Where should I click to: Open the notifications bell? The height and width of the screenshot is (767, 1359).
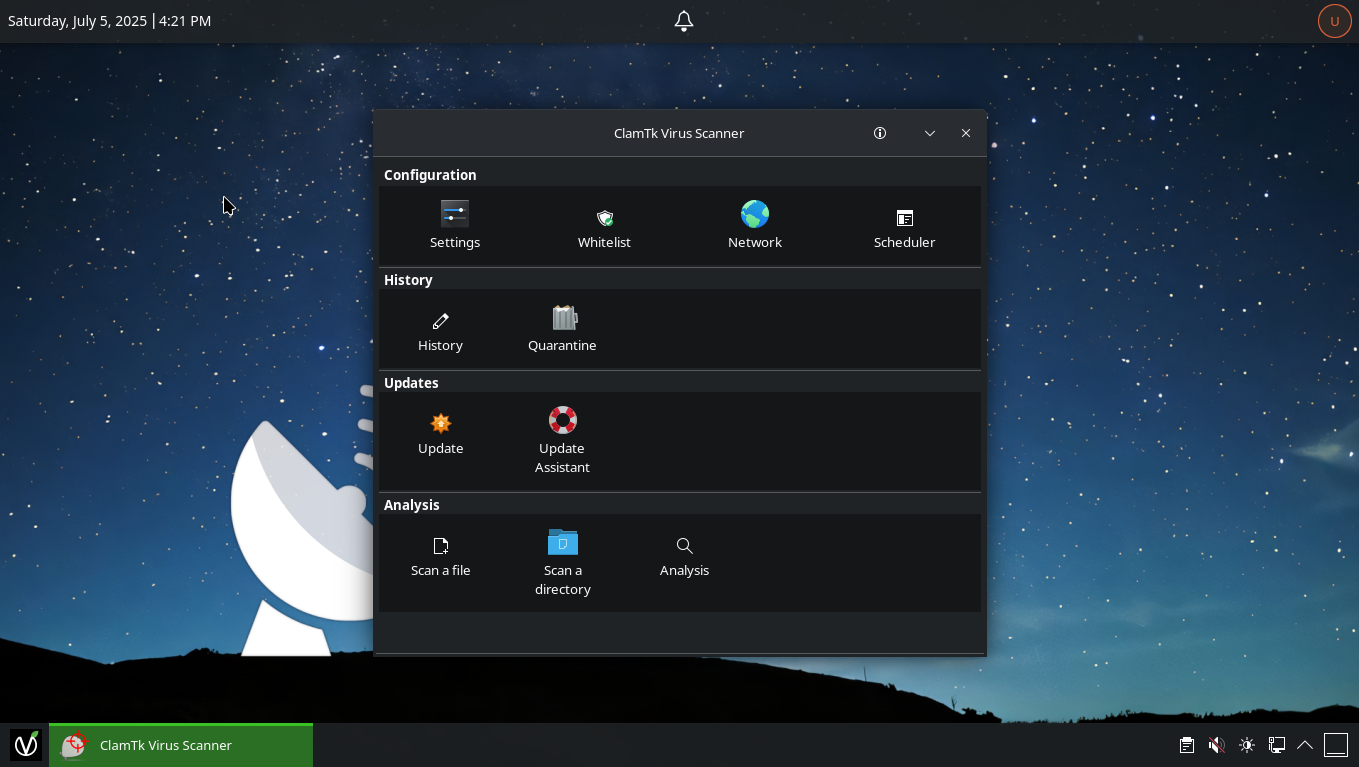[684, 21]
